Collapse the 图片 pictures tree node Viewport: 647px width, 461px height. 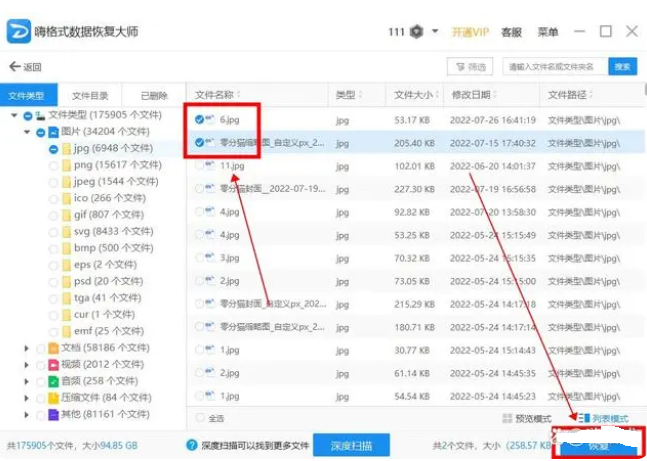point(27,132)
